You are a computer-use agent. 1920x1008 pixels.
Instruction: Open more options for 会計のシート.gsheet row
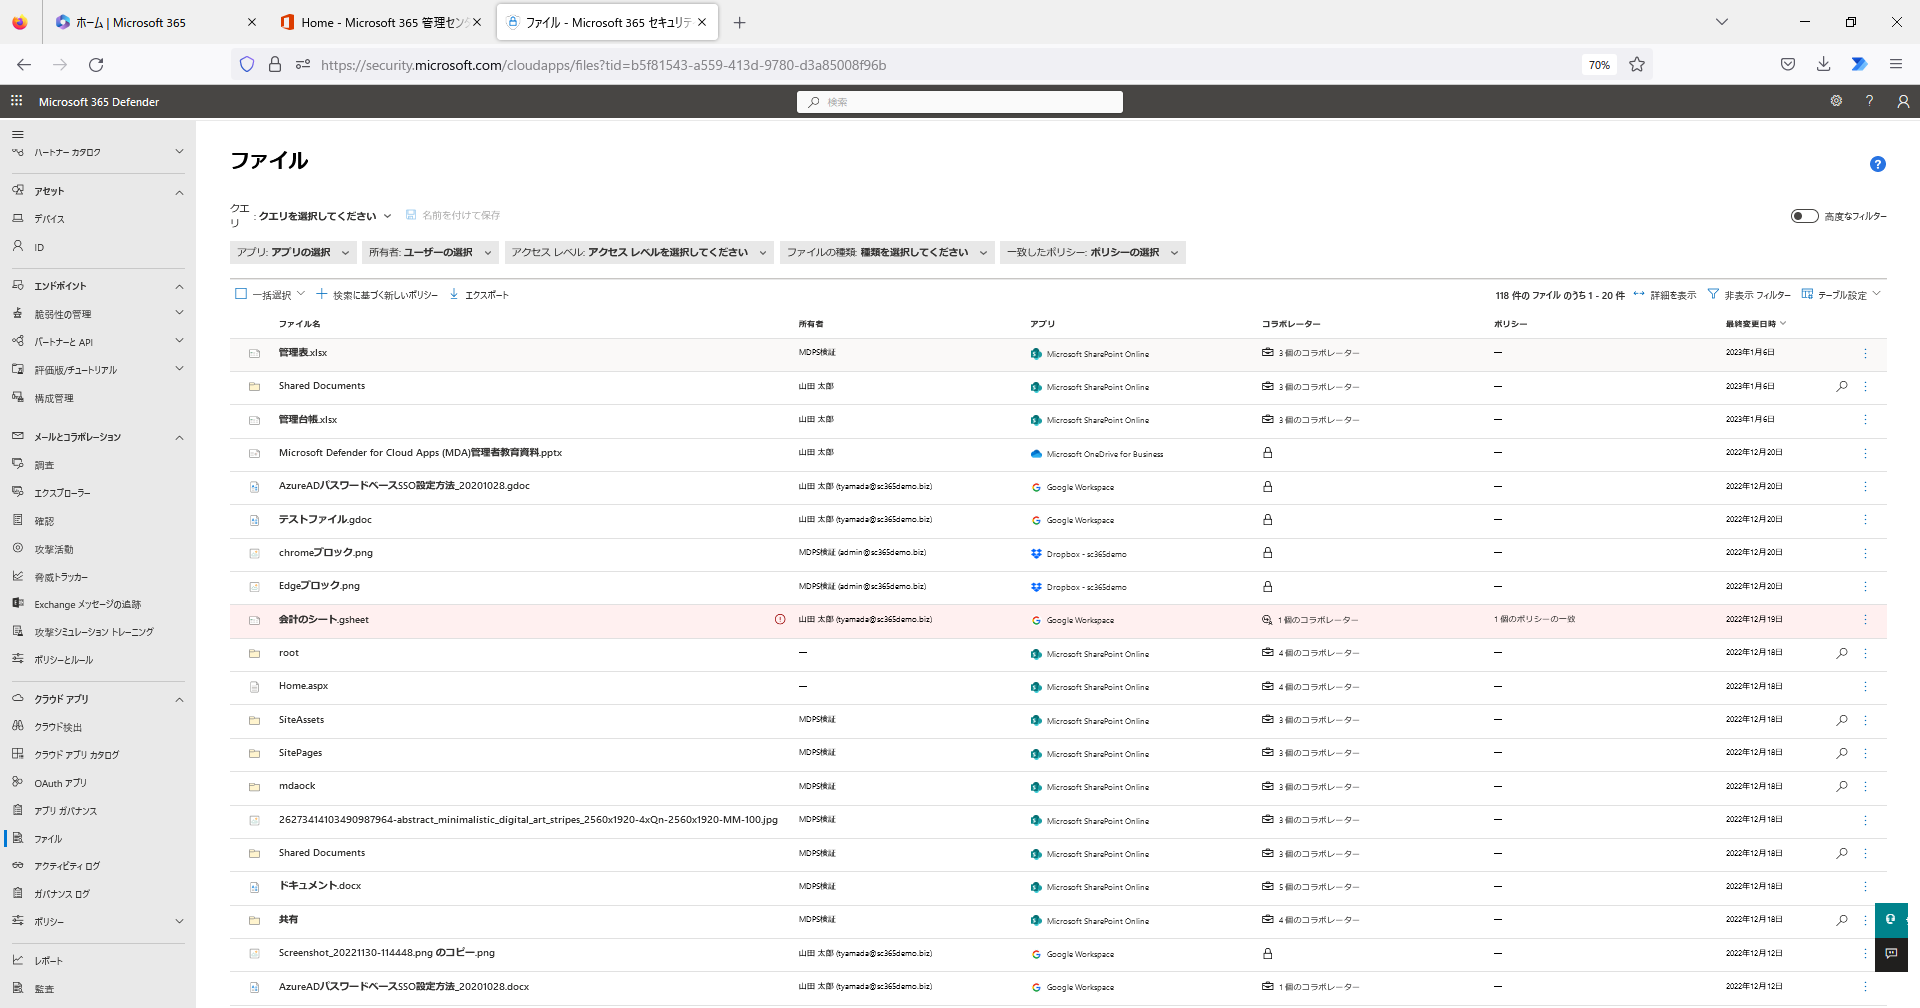pos(1865,620)
